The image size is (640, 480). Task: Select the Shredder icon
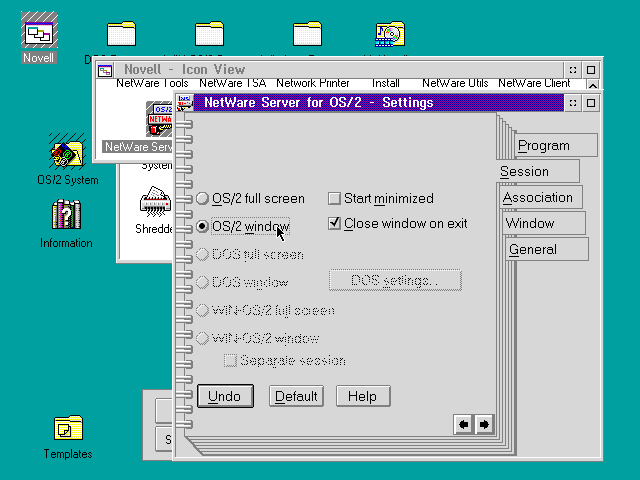[x=156, y=202]
